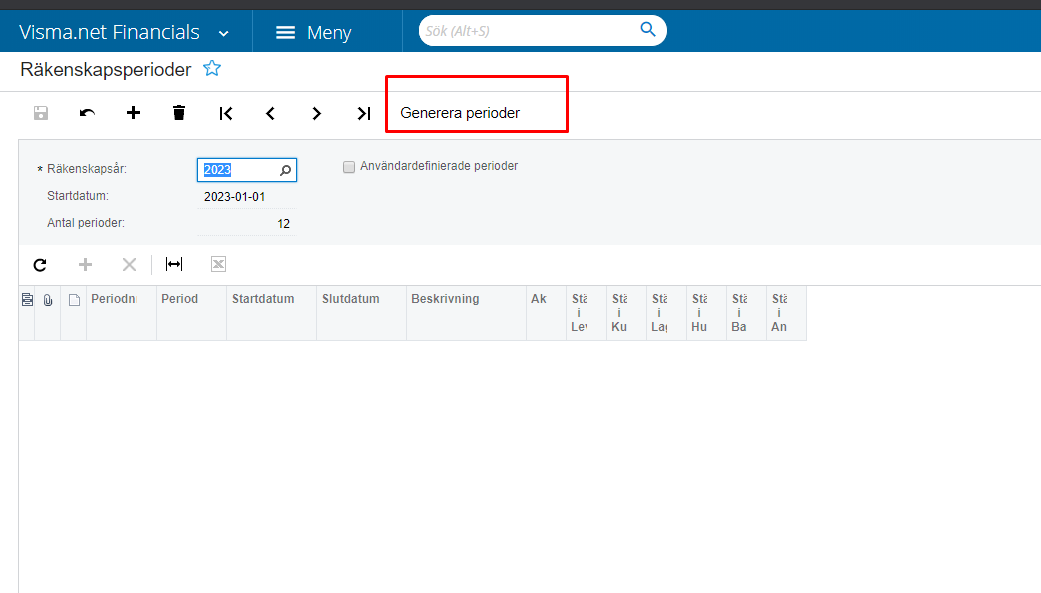Image resolution: width=1041 pixels, height=593 pixels.
Task: Click Generera perioder button
Action: pyautogui.click(x=460, y=113)
